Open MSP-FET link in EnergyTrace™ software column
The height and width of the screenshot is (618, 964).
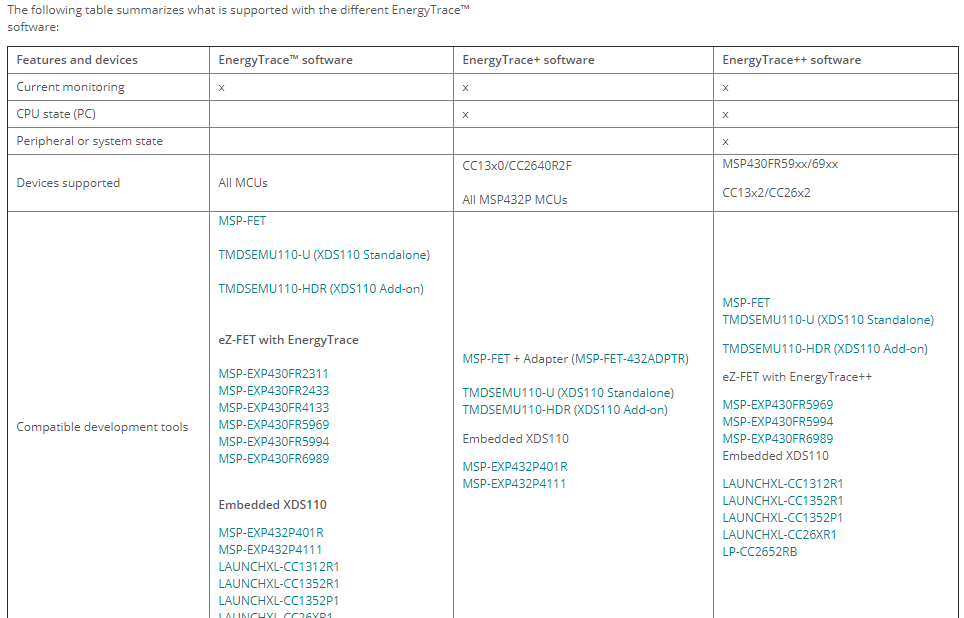[242, 221]
